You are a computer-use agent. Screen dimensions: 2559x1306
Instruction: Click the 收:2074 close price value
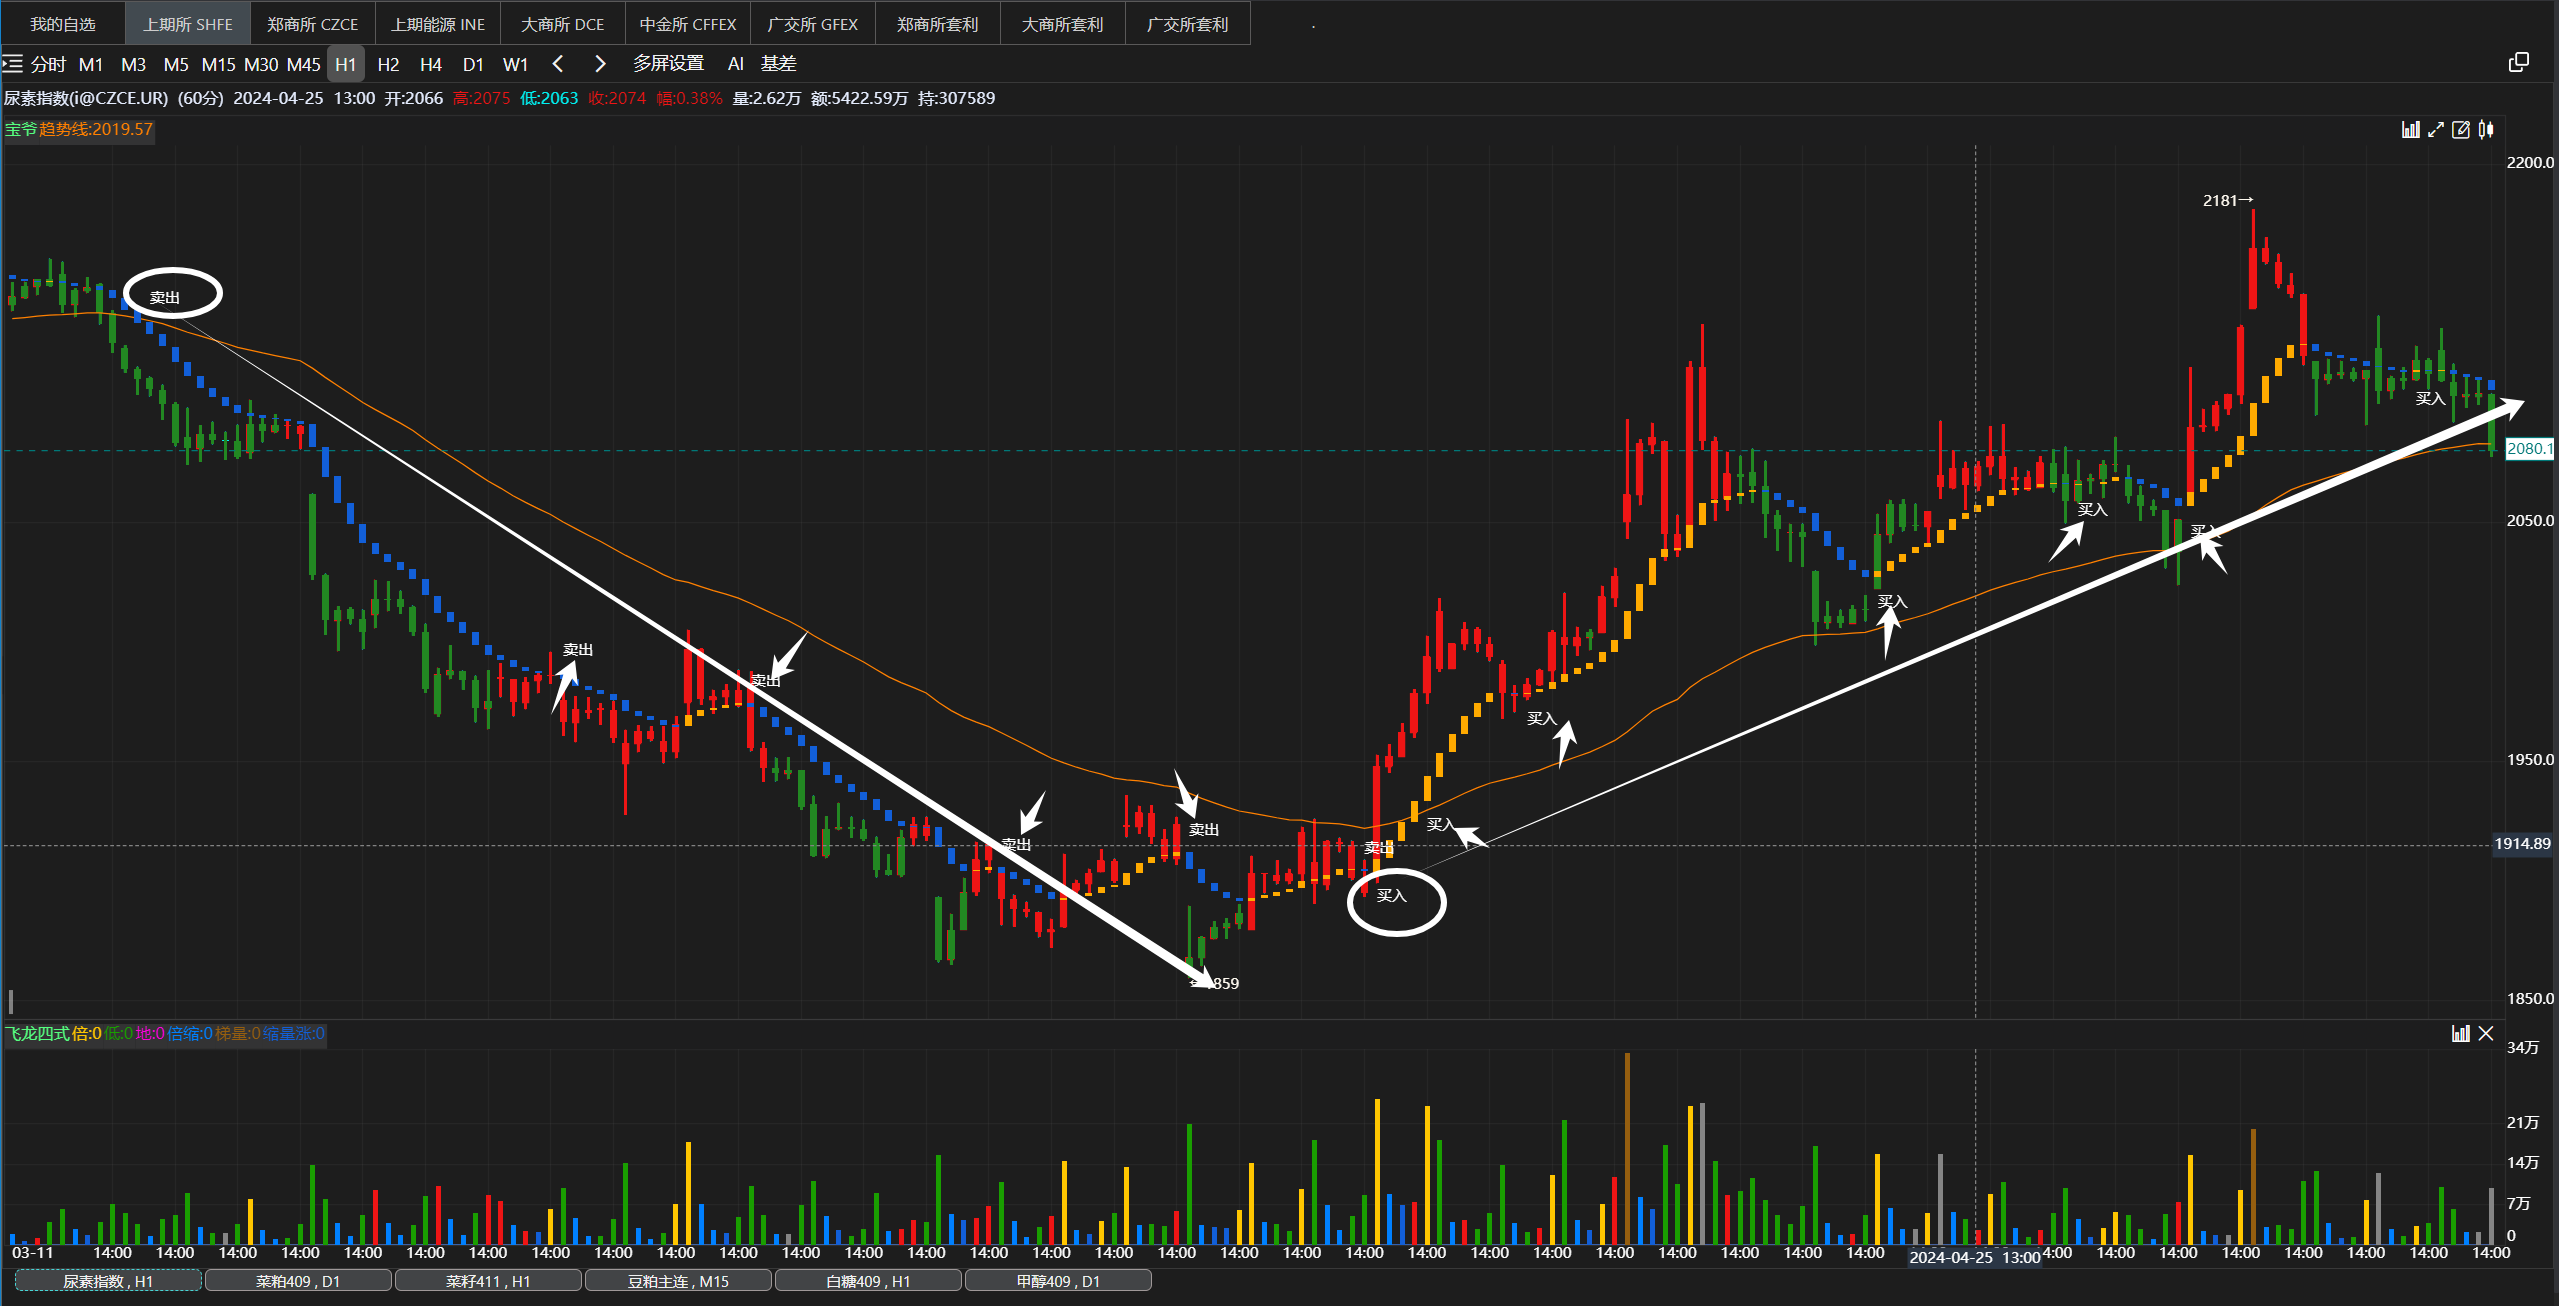pyautogui.click(x=617, y=98)
